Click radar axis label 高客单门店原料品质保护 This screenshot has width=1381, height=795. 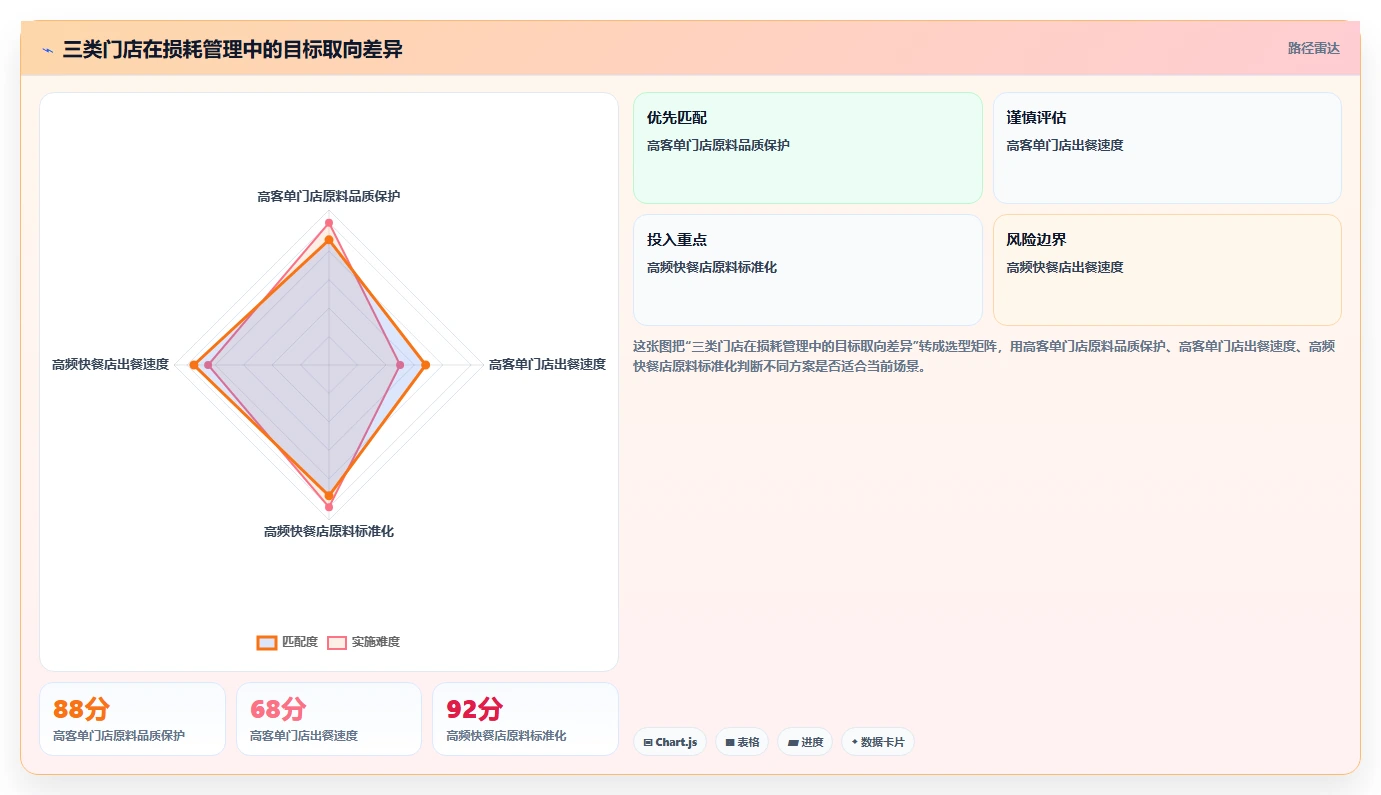click(329, 196)
